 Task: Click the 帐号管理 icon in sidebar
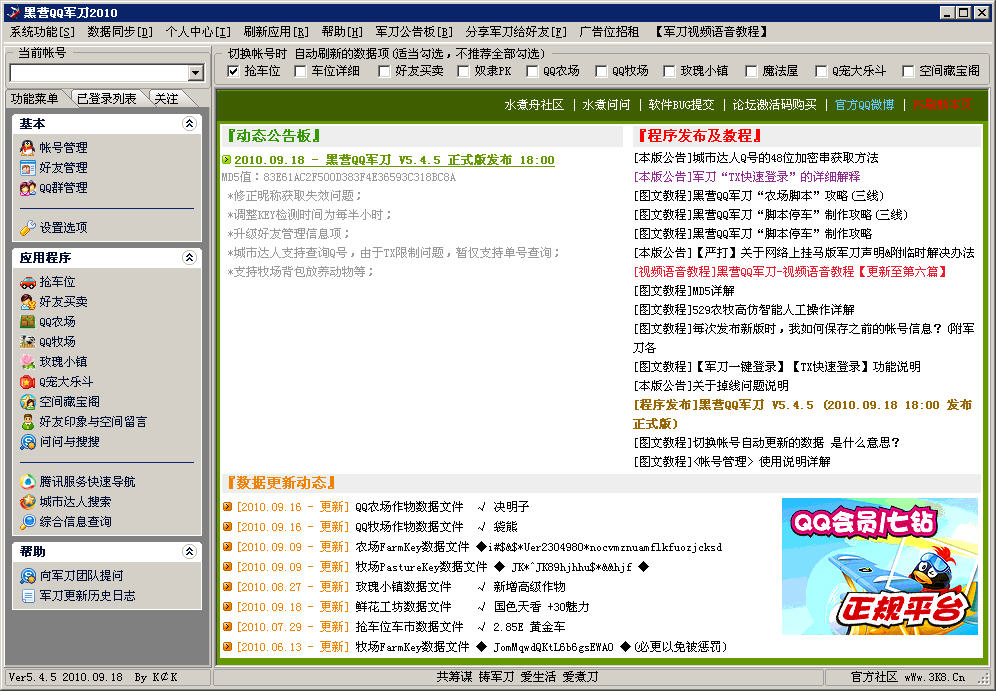[28, 148]
